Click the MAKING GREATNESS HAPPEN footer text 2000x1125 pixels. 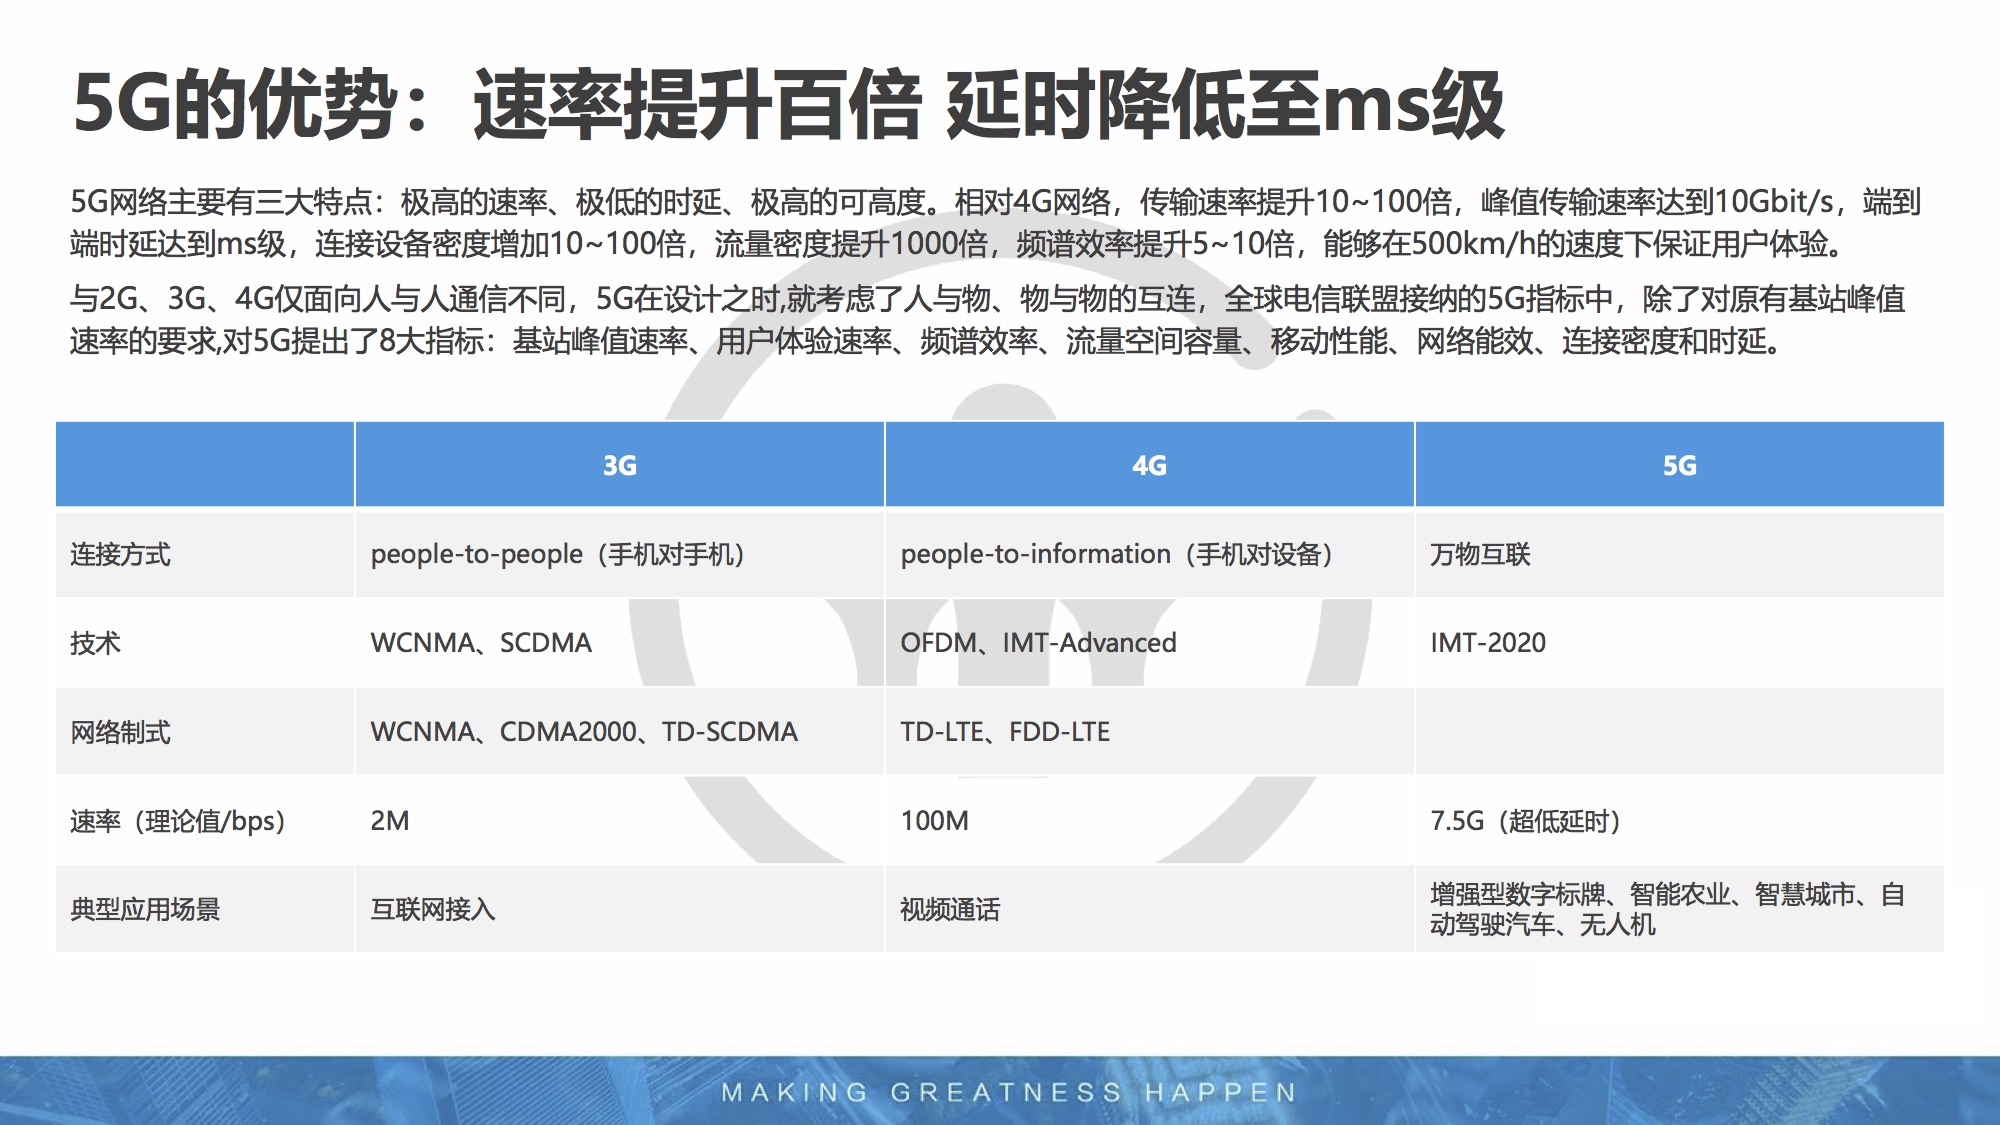pyautogui.click(x=1008, y=1092)
